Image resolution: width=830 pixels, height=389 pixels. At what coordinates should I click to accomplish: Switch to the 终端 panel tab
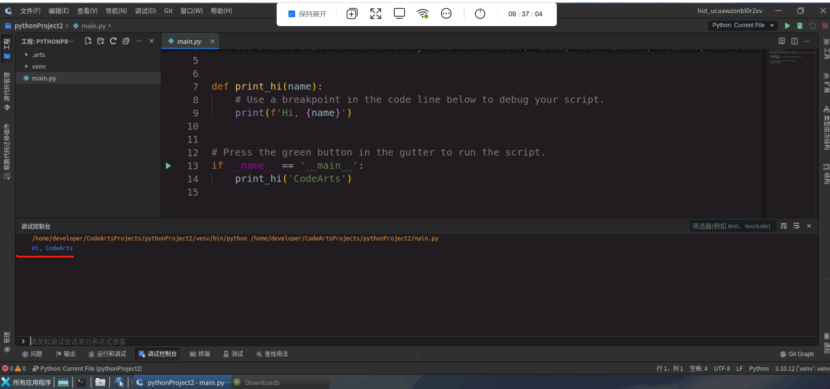point(200,354)
